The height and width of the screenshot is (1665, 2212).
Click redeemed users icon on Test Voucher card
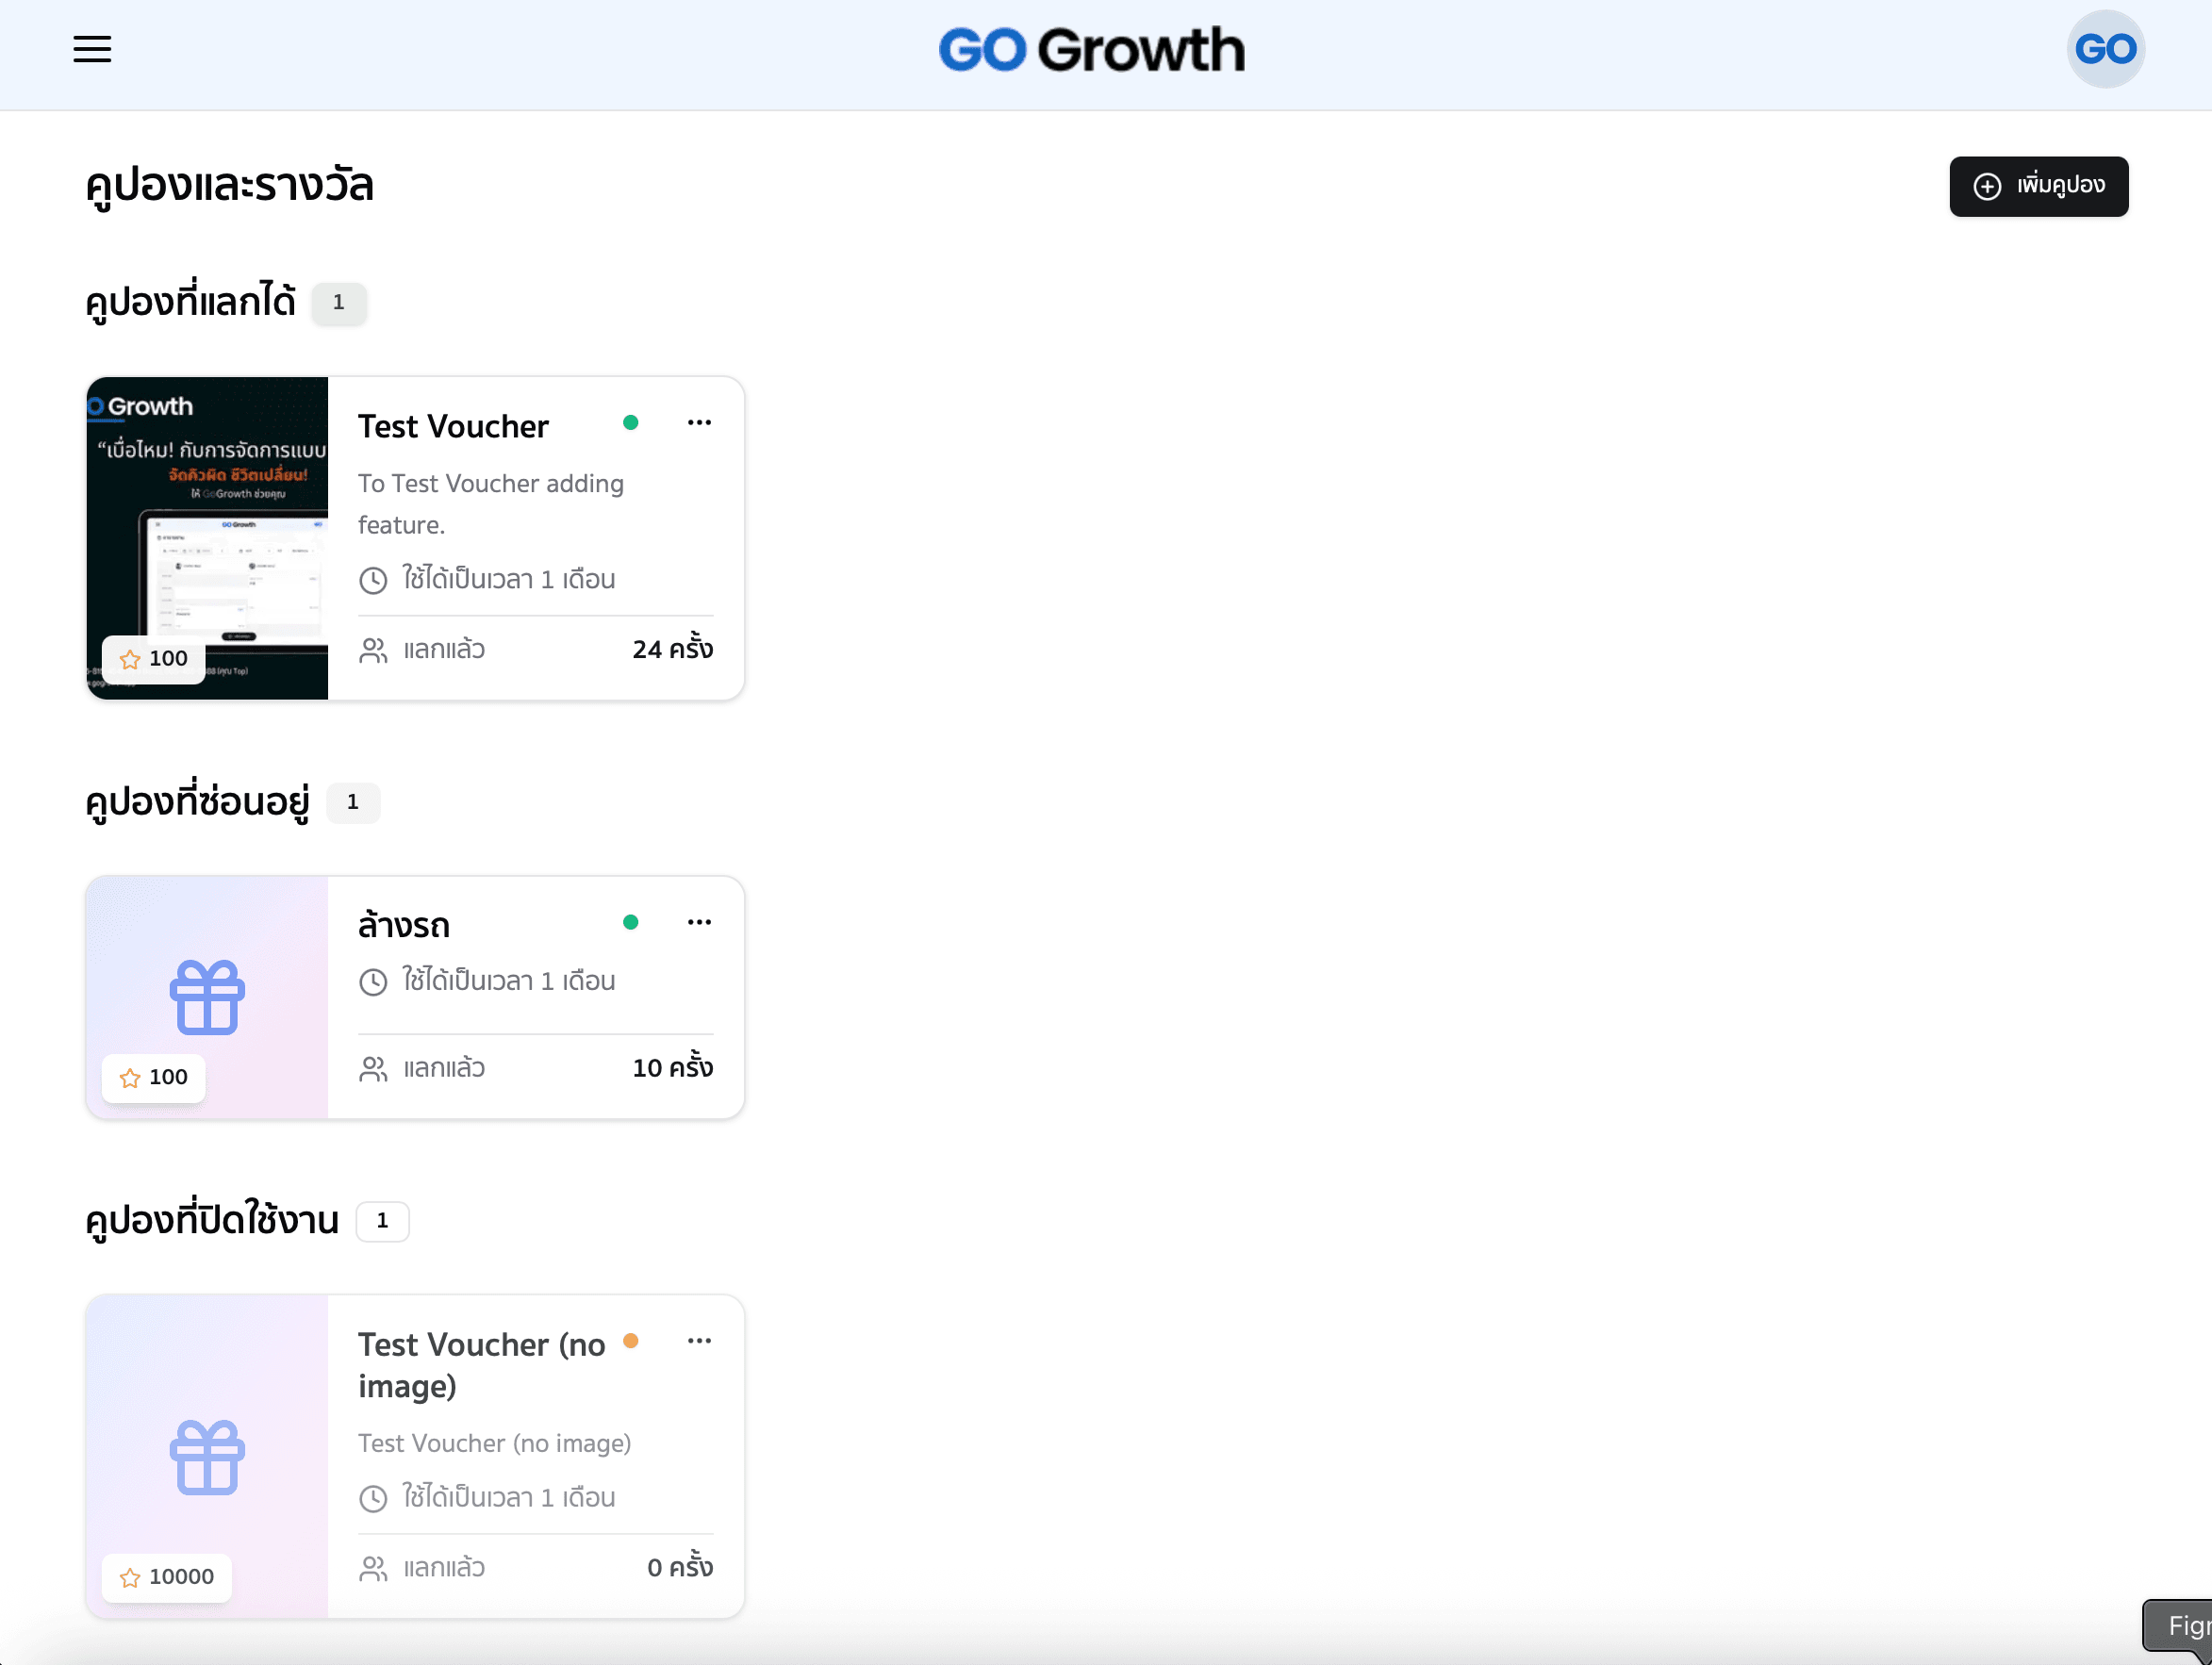point(373,651)
